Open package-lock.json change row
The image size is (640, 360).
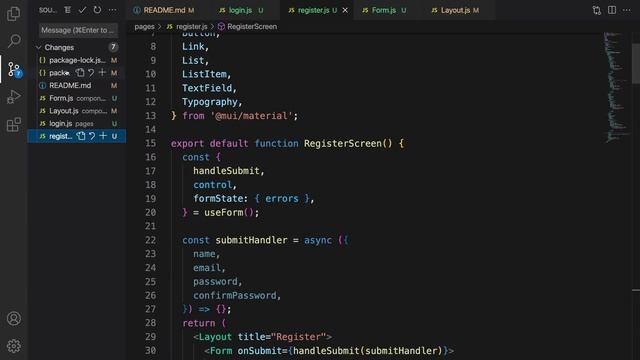tap(77, 60)
